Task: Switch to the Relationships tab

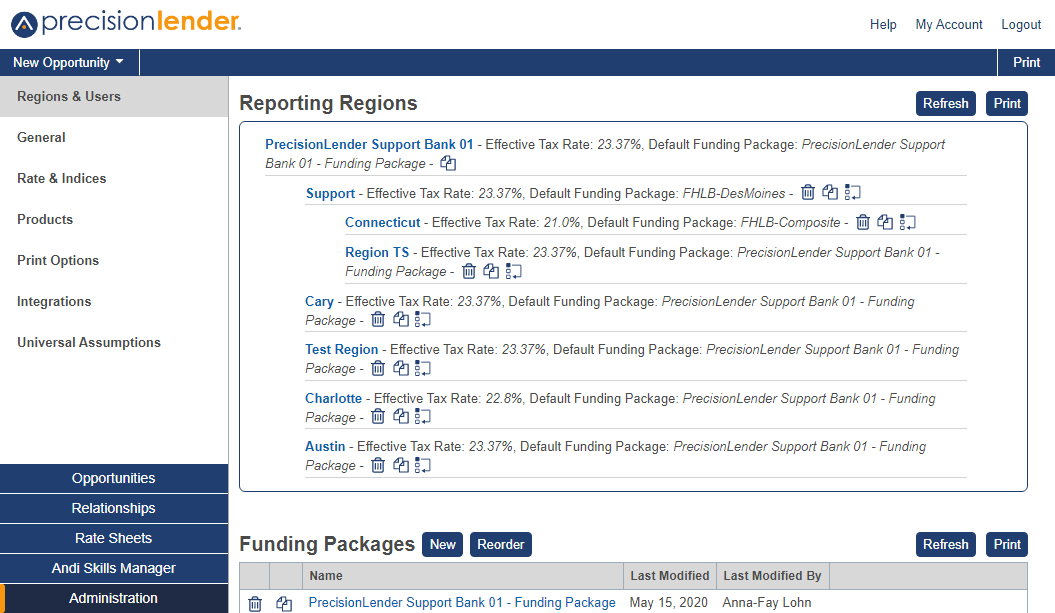Action: (114, 508)
